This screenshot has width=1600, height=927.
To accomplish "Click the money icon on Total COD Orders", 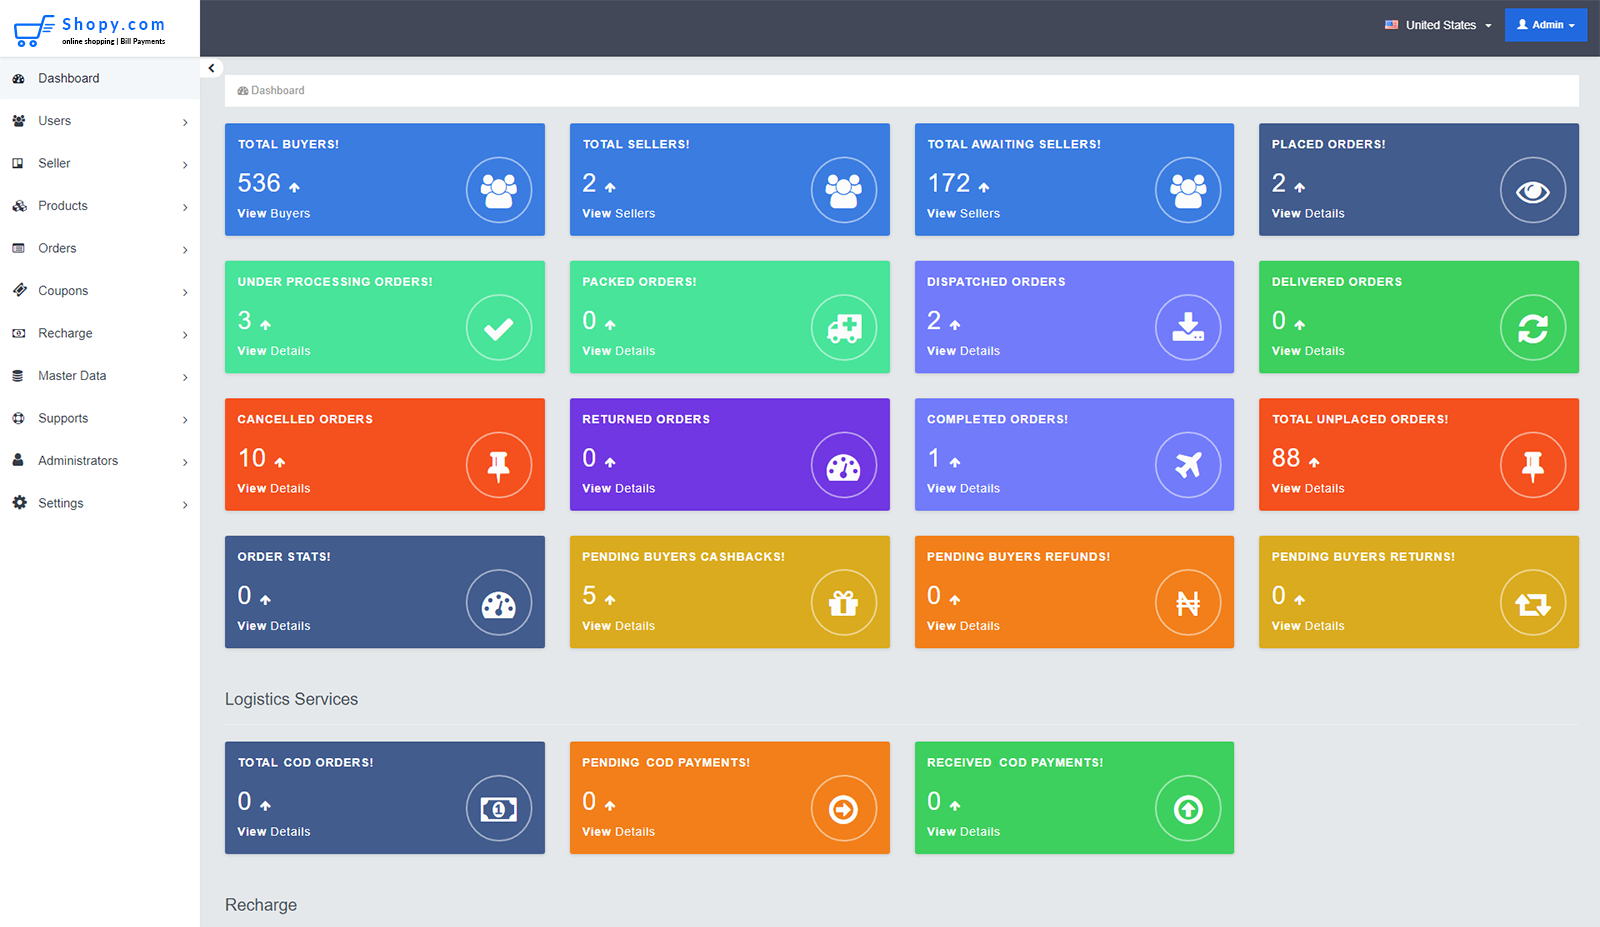I will (x=499, y=809).
